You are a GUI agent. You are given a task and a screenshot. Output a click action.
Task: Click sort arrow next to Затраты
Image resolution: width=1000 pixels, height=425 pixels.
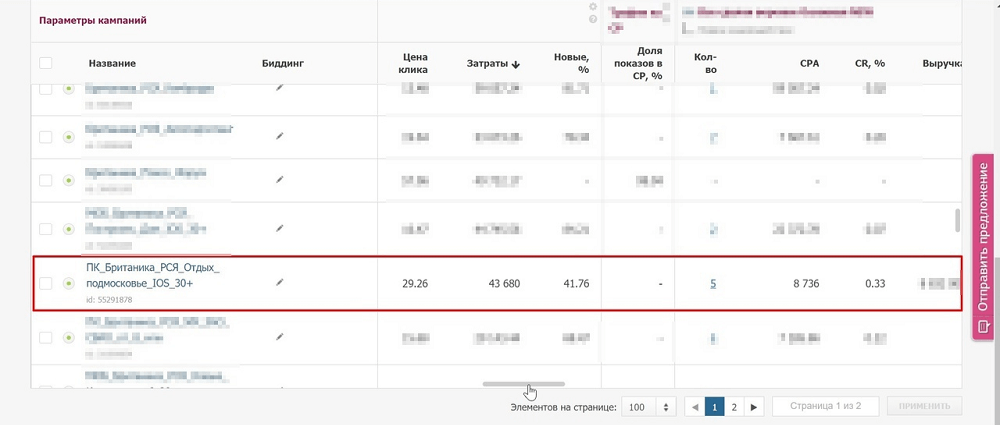tap(516, 65)
